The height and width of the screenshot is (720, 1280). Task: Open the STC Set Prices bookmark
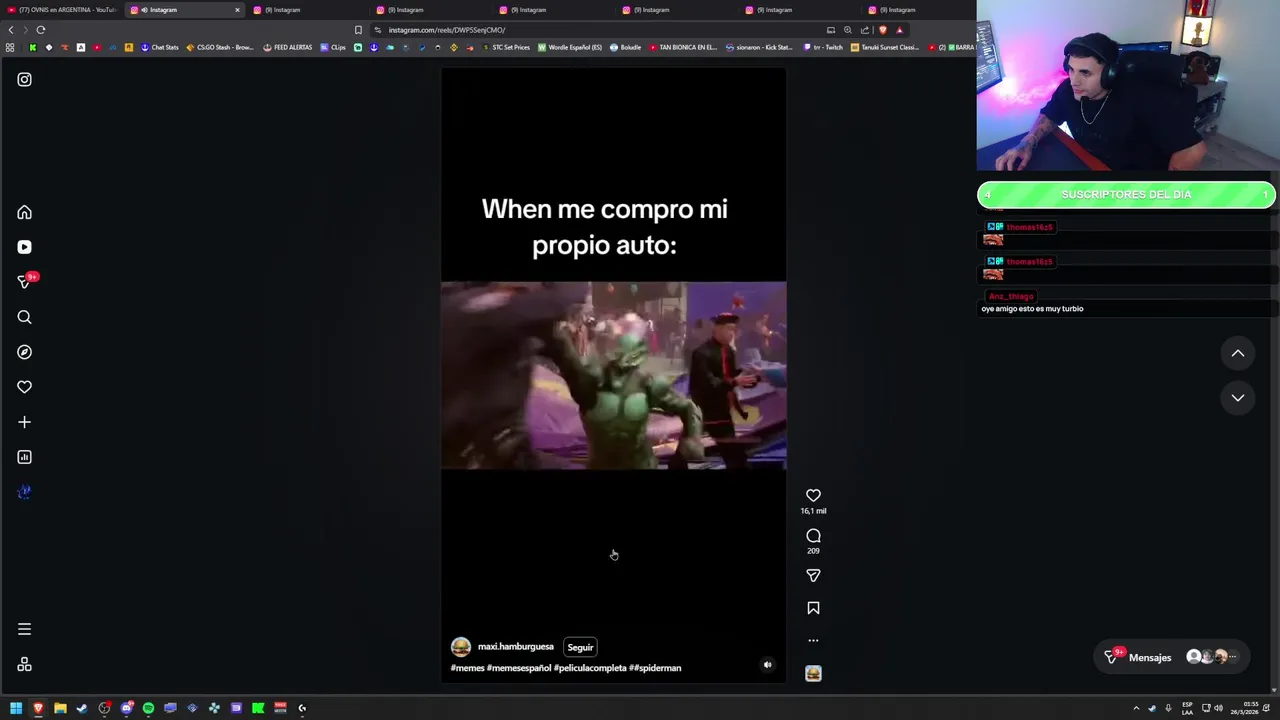click(505, 47)
